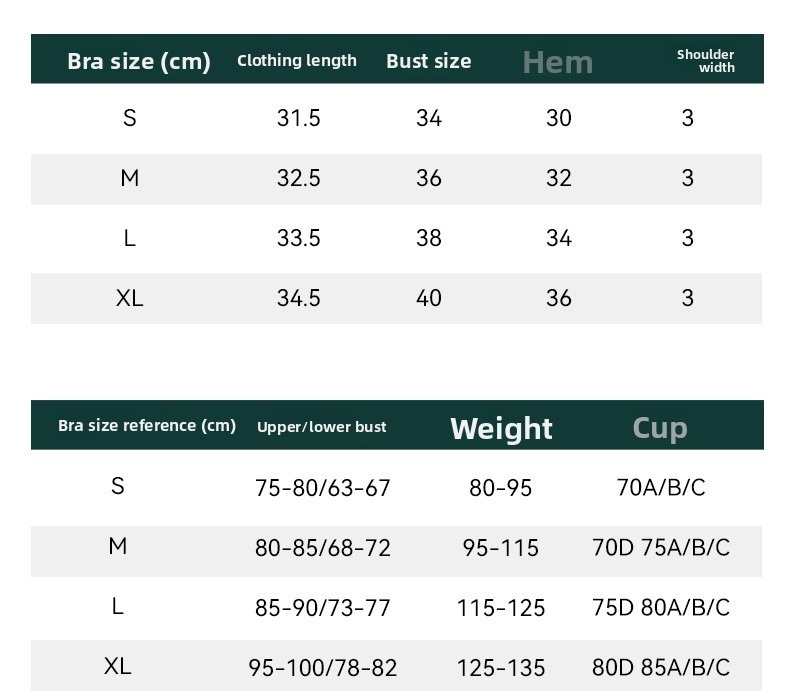The image size is (790, 691).
Task: Select the 'Upper/lower bust' header
Action: point(321,427)
